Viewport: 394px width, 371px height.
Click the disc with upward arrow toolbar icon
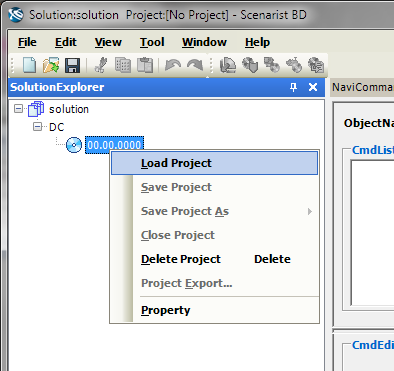[x=294, y=65]
